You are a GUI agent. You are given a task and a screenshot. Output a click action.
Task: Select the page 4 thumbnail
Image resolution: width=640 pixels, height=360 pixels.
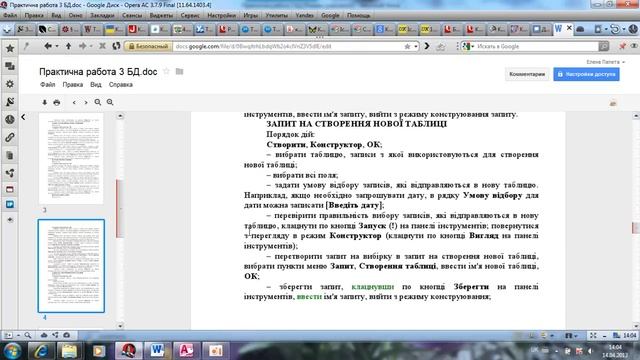click(71, 266)
